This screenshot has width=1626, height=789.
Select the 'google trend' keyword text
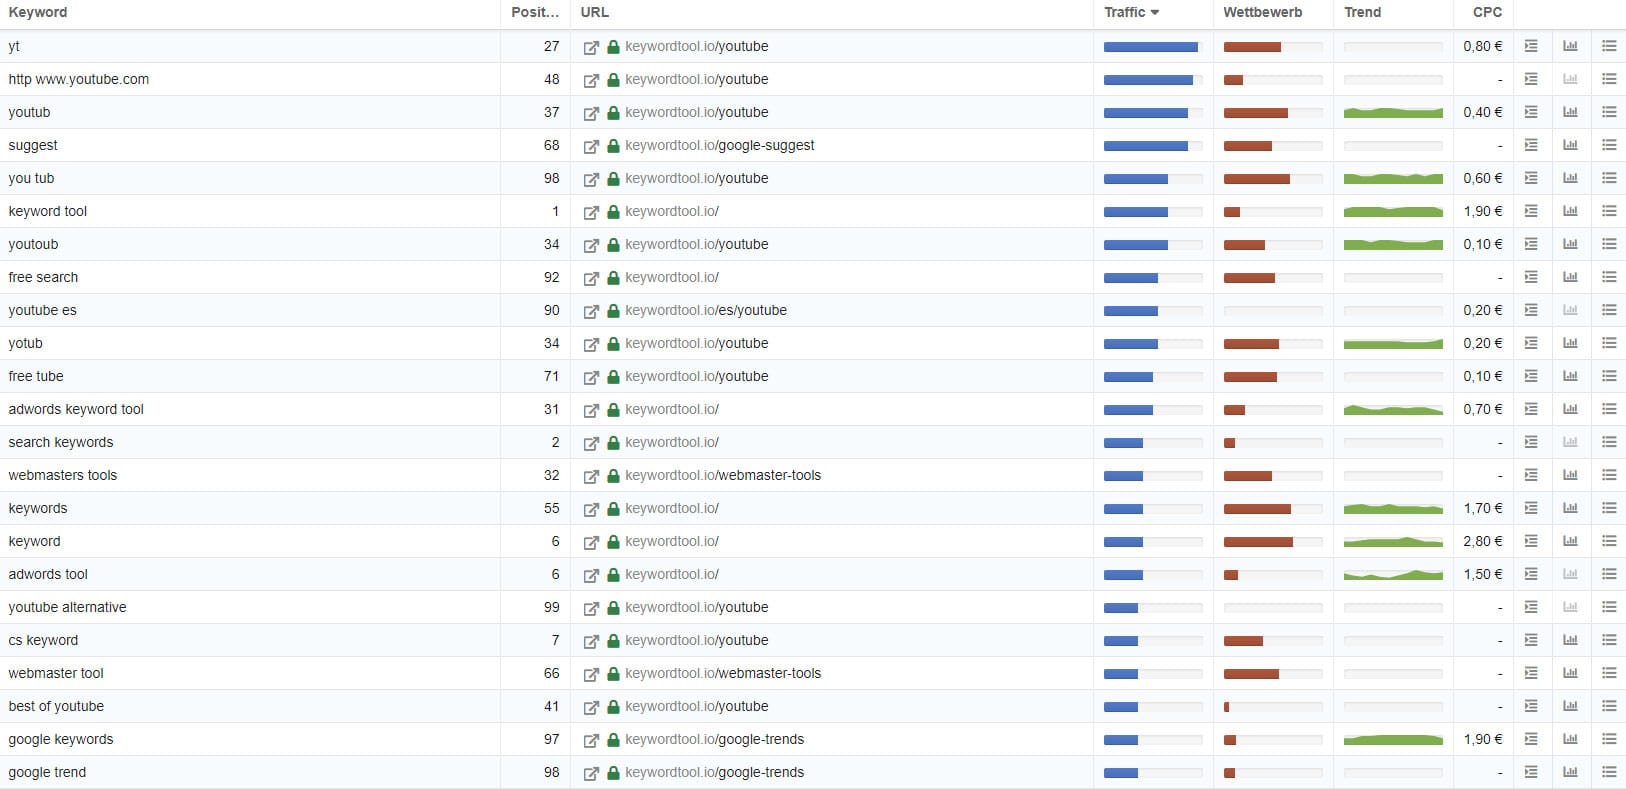pyautogui.click(x=47, y=772)
